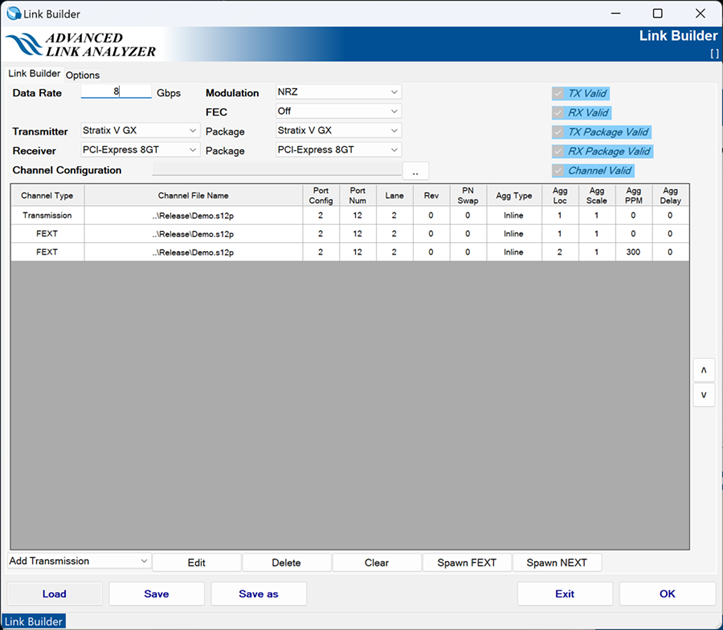Click Agg Loc value 2 in last FEXT row
723x630 pixels.
560,252
